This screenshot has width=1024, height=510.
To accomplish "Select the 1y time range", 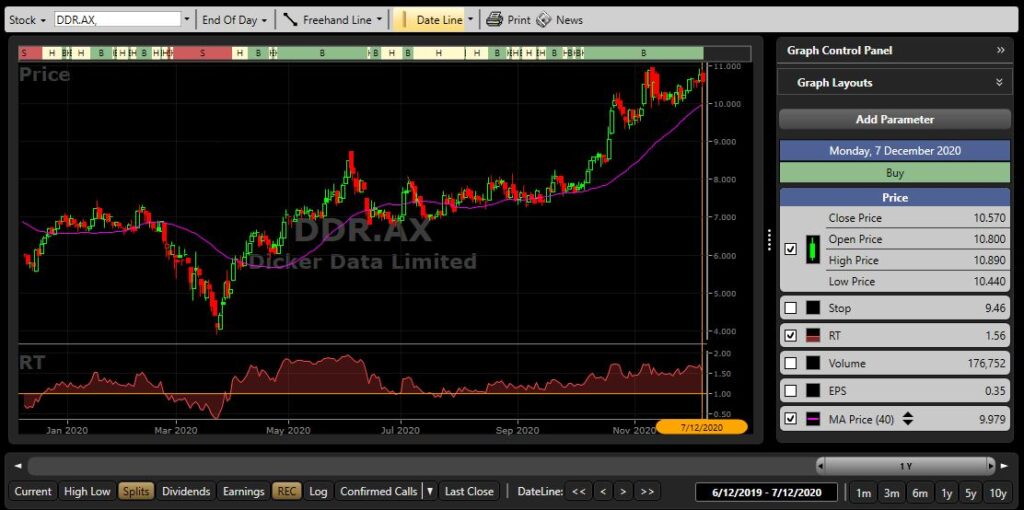I will [x=946, y=493].
